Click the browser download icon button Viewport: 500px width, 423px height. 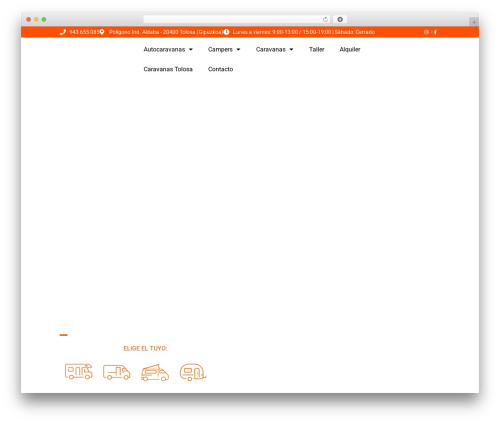pyautogui.click(x=340, y=19)
